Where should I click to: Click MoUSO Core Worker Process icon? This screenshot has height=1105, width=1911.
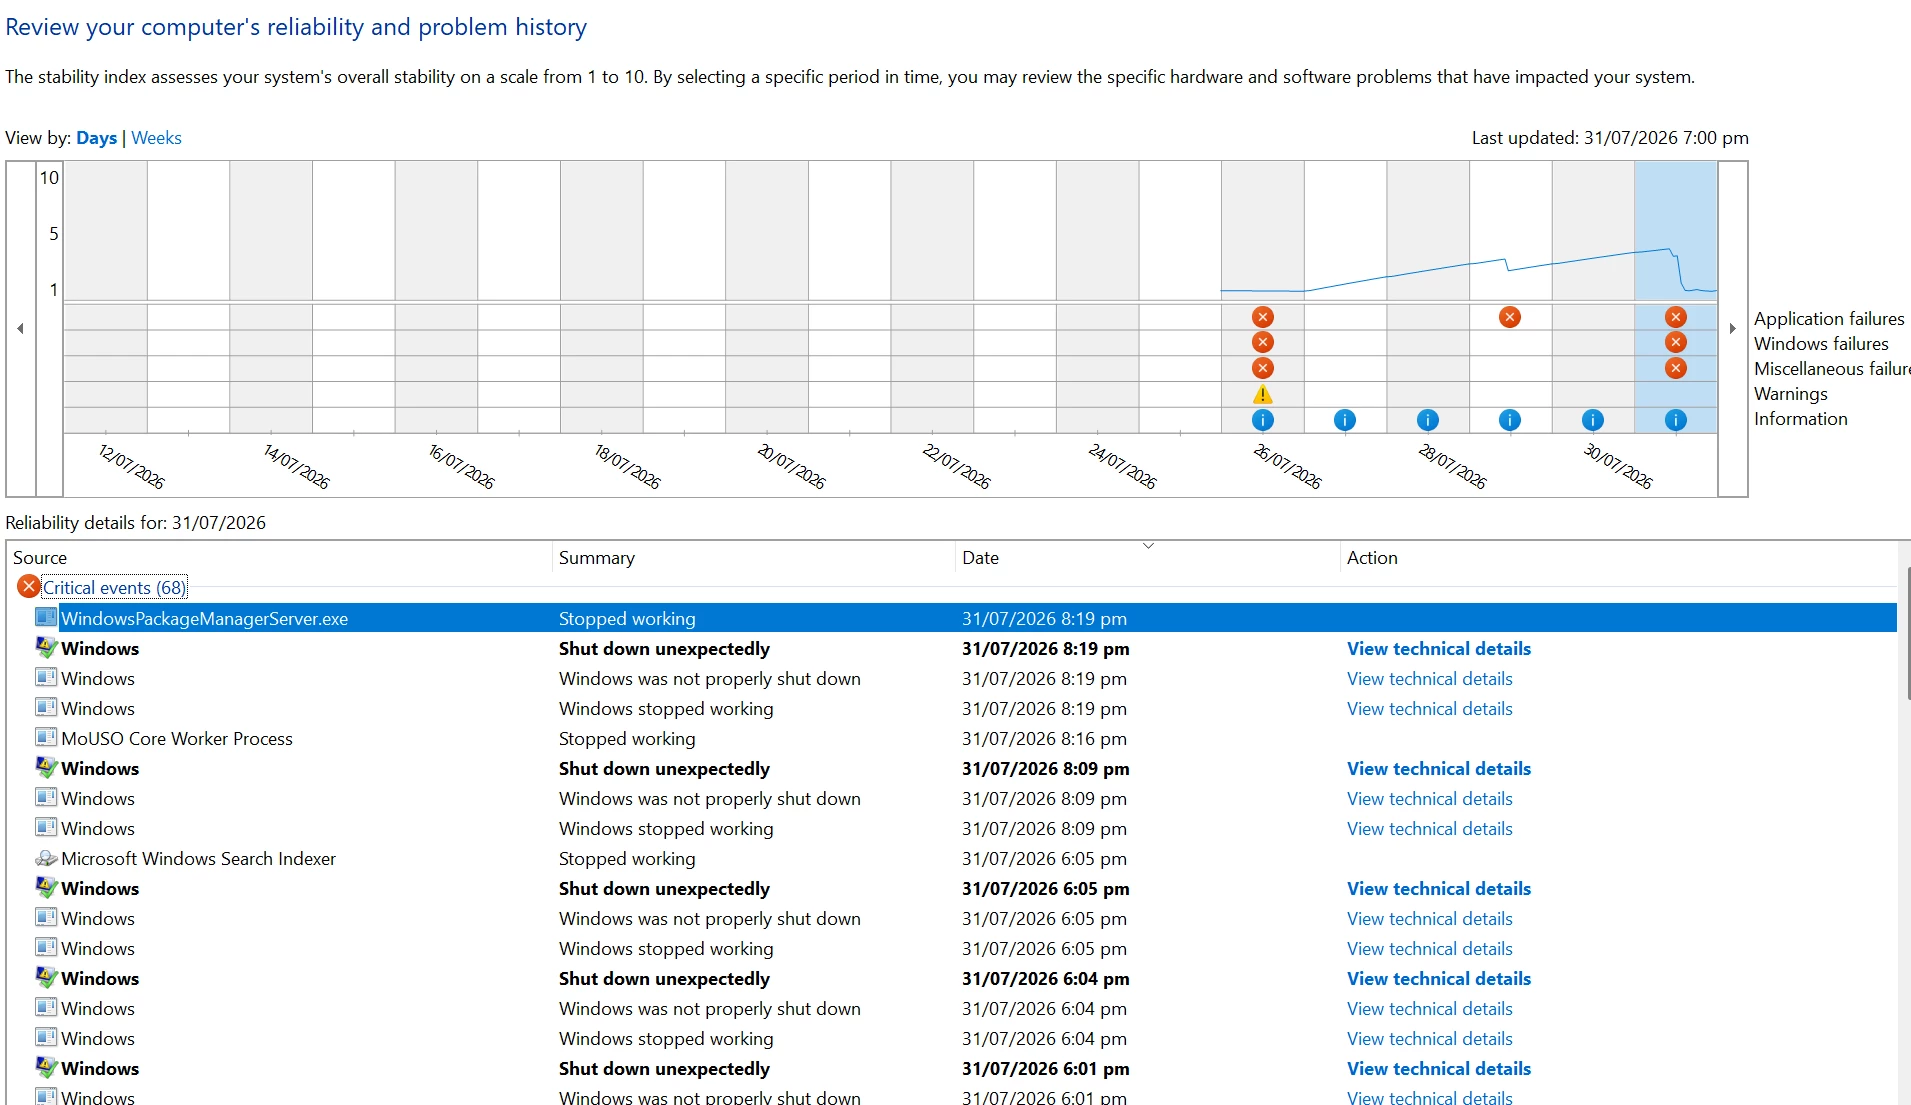tap(46, 737)
